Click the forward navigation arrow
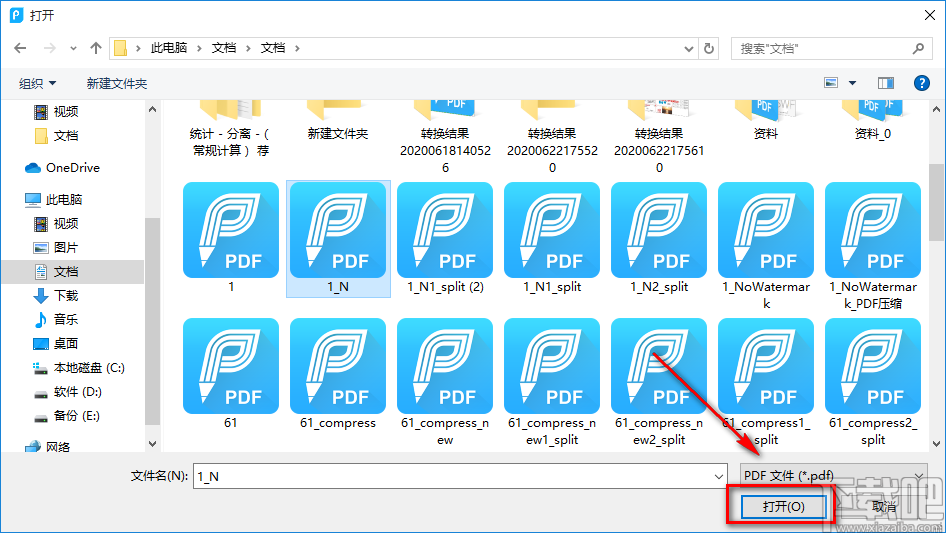Image resolution: width=946 pixels, height=533 pixels. coord(49,48)
